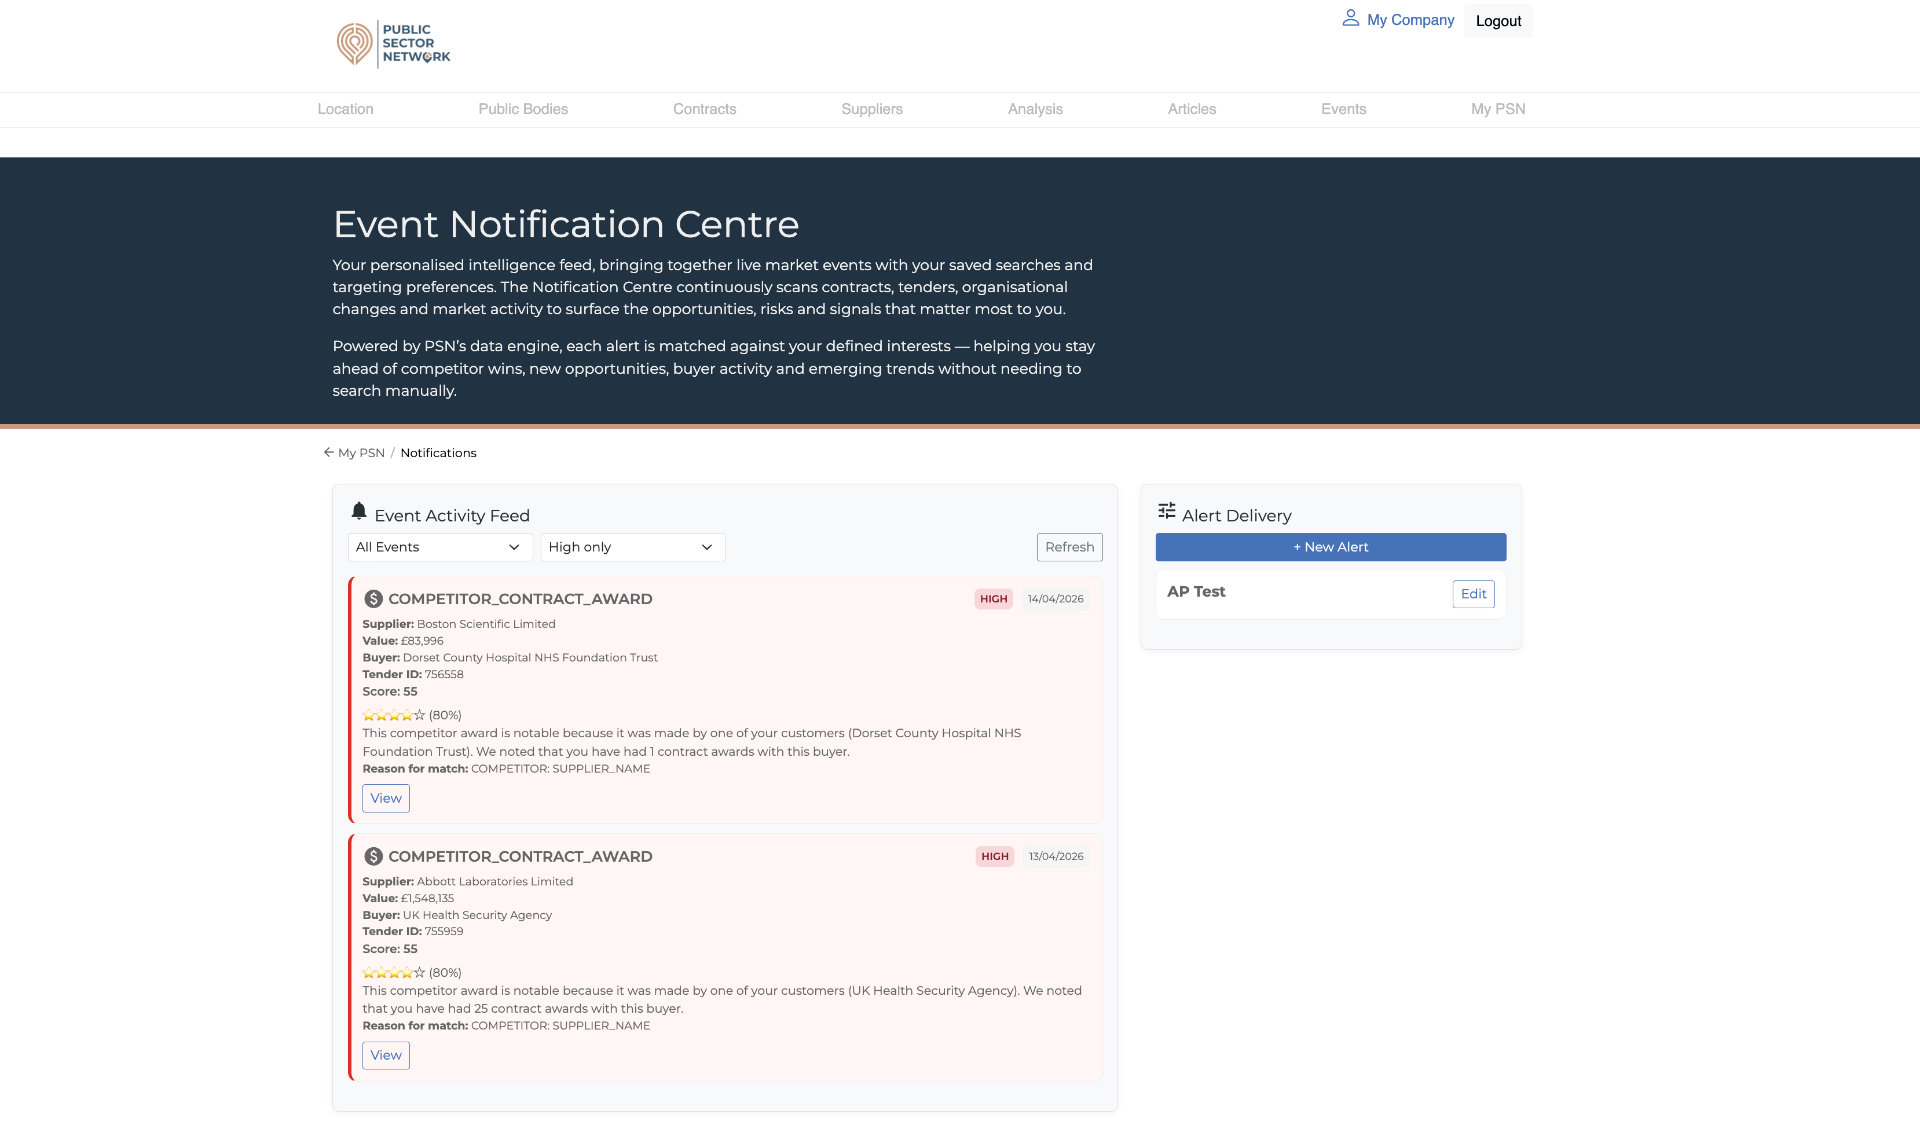
Task: Open the Location menu
Action: [x=345, y=109]
